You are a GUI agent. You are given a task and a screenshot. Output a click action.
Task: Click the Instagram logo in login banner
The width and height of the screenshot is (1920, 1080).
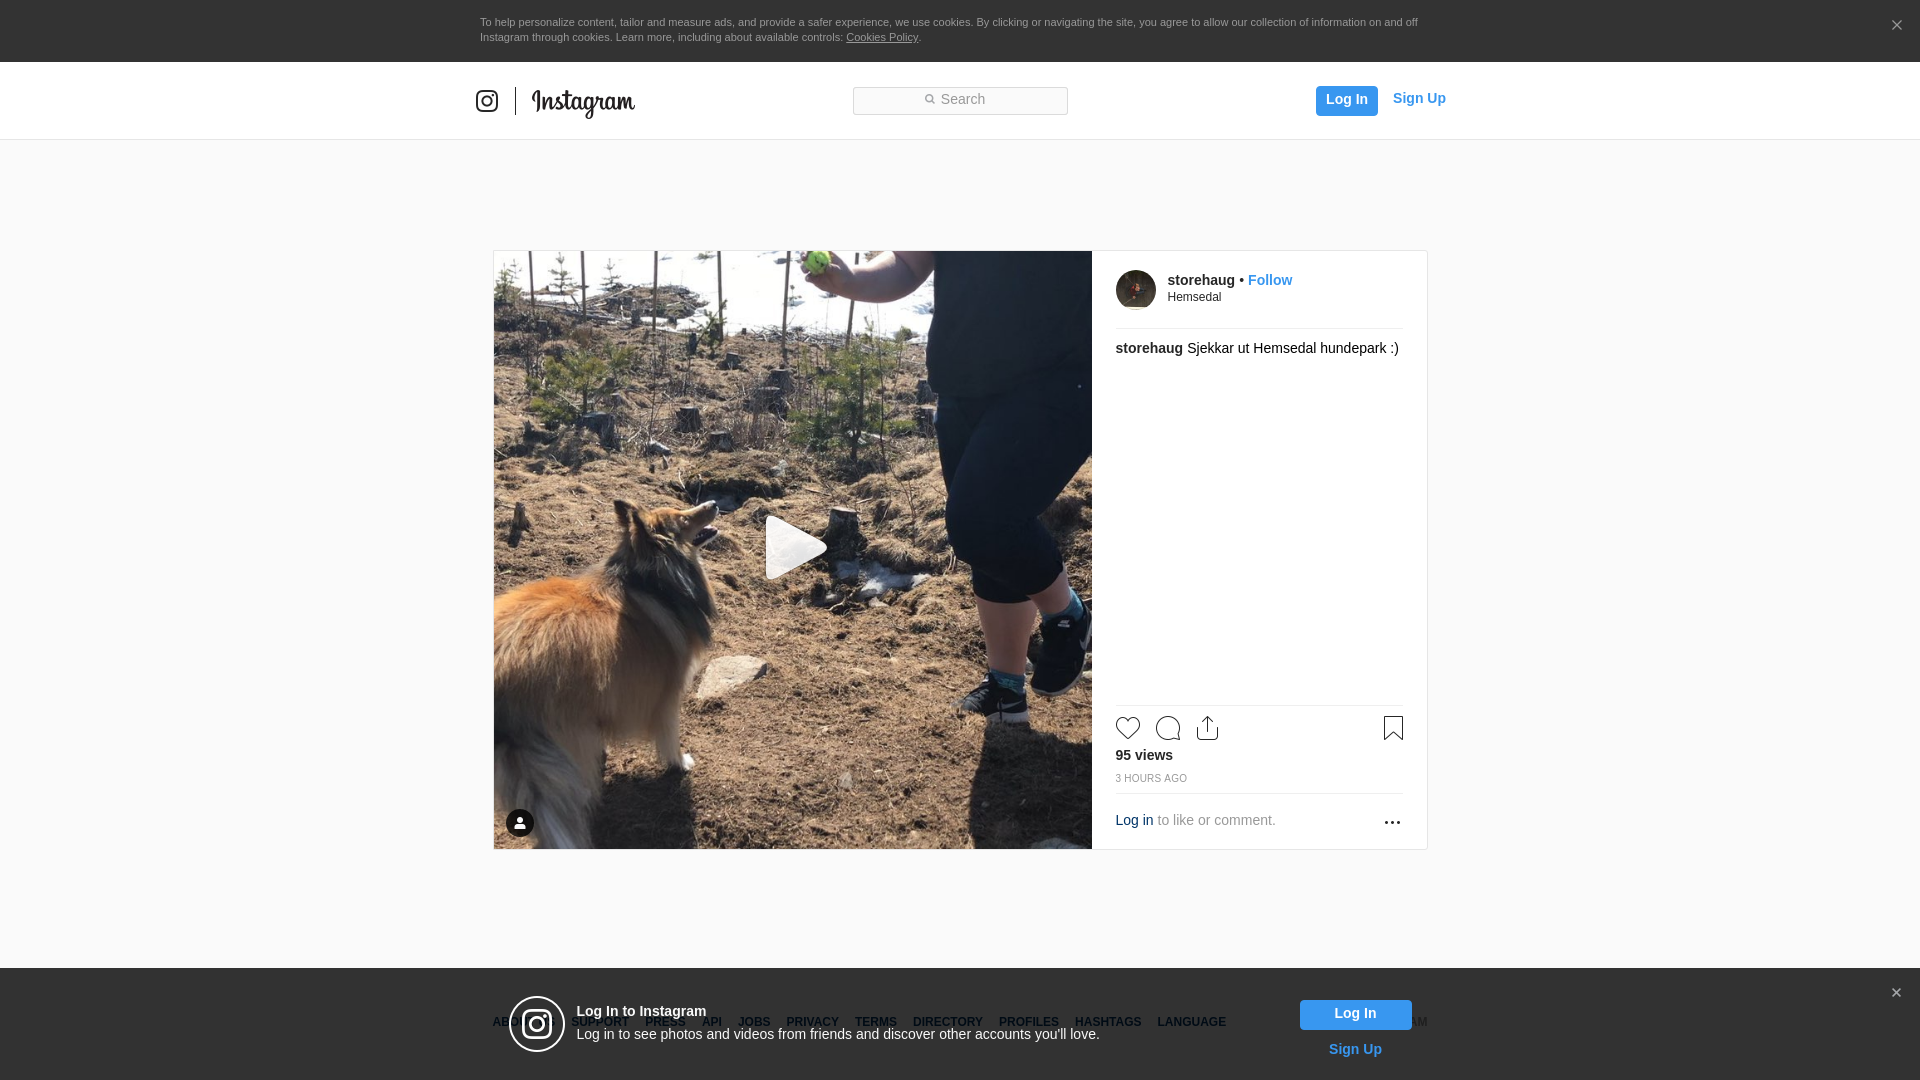(x=537, y=1024)
